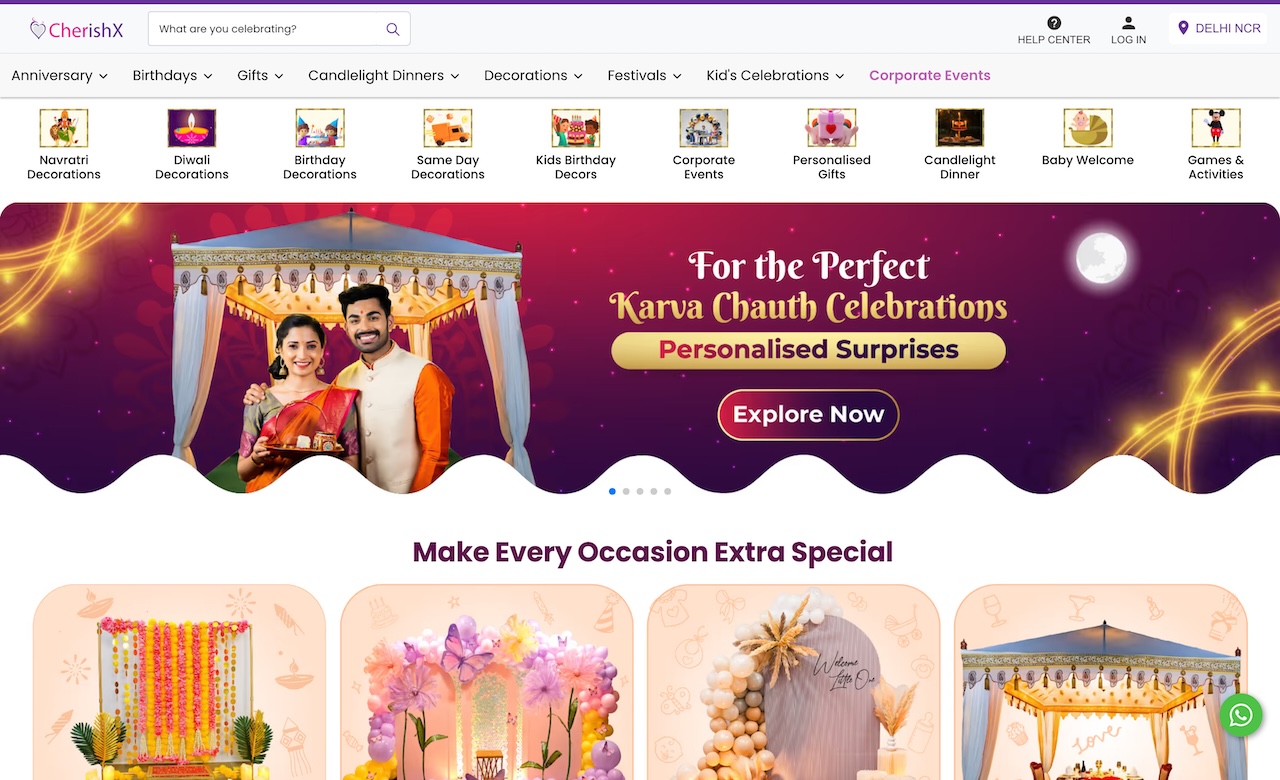This screenshot has height=780, width=1280.
Task: Change the DELHI NCR location selector
Action: coord(1219,28)
